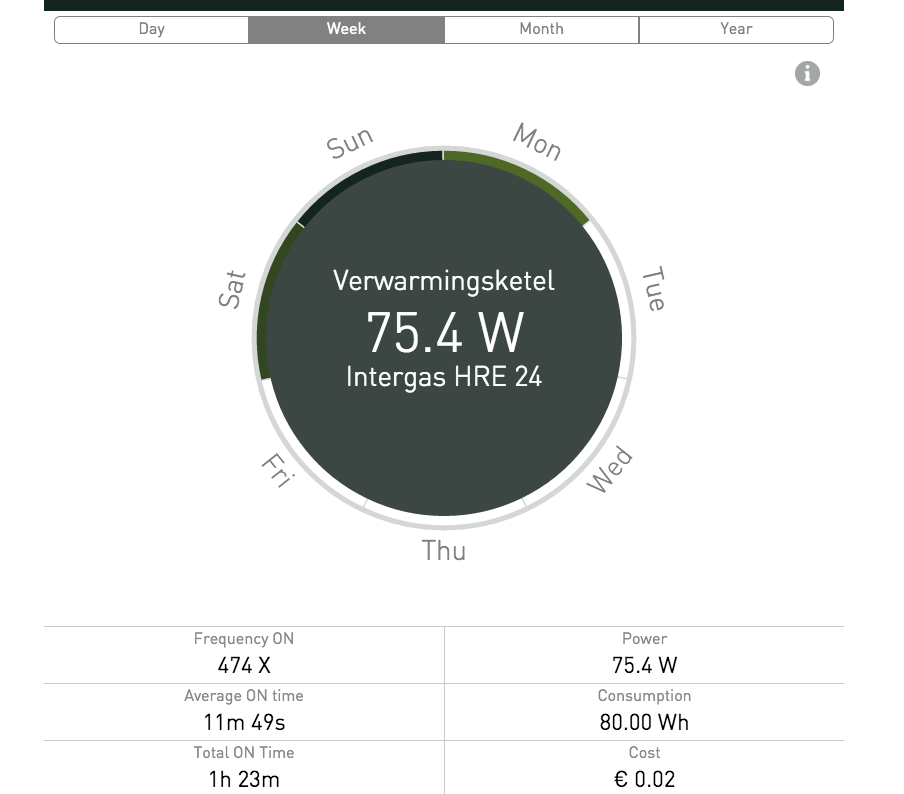Click the Cost value € 0.02
The image size is (904, 794).
point(645,780)
